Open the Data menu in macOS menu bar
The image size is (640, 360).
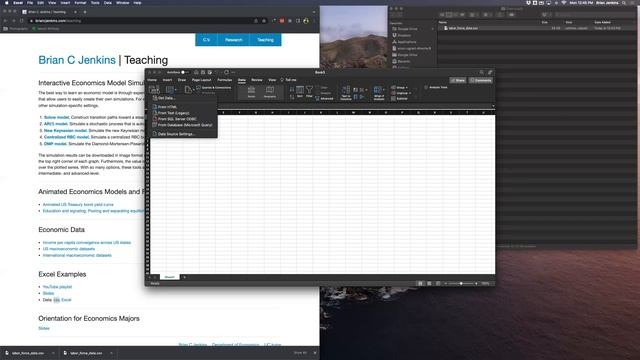[x=108, y=3]
